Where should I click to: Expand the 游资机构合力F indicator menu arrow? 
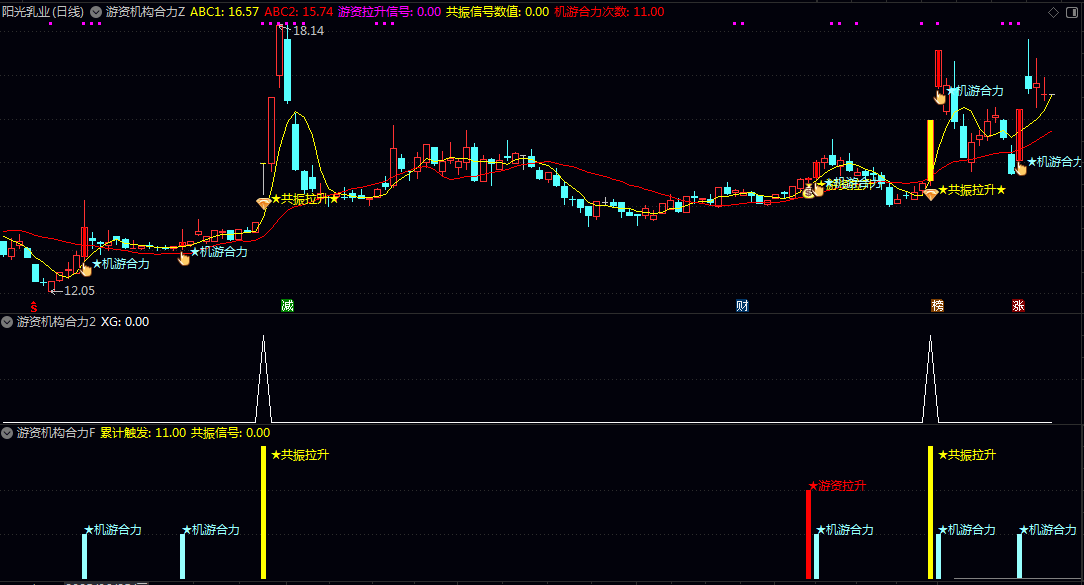pyautogui.click(x=7, y=433)
